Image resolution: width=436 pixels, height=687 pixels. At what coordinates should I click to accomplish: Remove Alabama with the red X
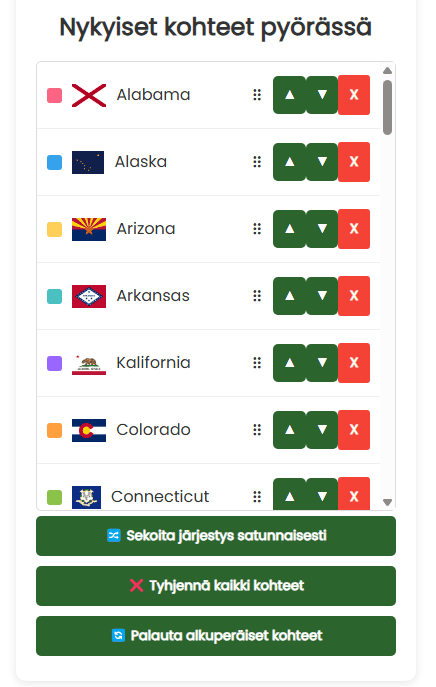tap(354, 95)
